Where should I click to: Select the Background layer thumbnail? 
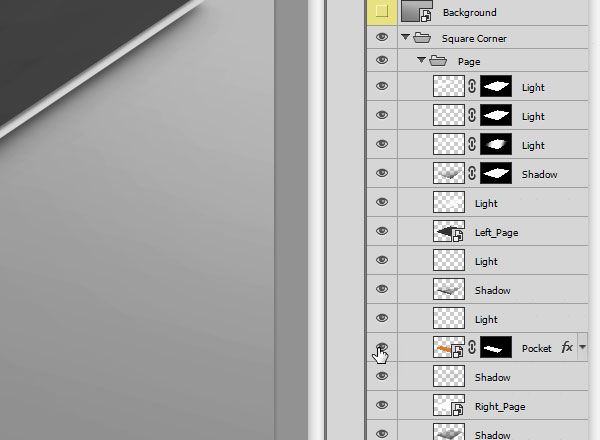pyautogui.click(x=417, y=11)
